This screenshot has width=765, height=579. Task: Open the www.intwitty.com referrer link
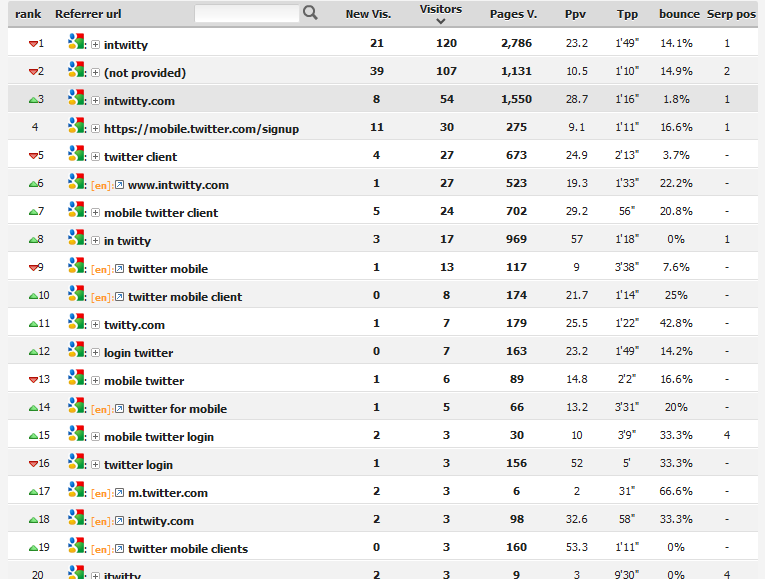click(178, 185)
